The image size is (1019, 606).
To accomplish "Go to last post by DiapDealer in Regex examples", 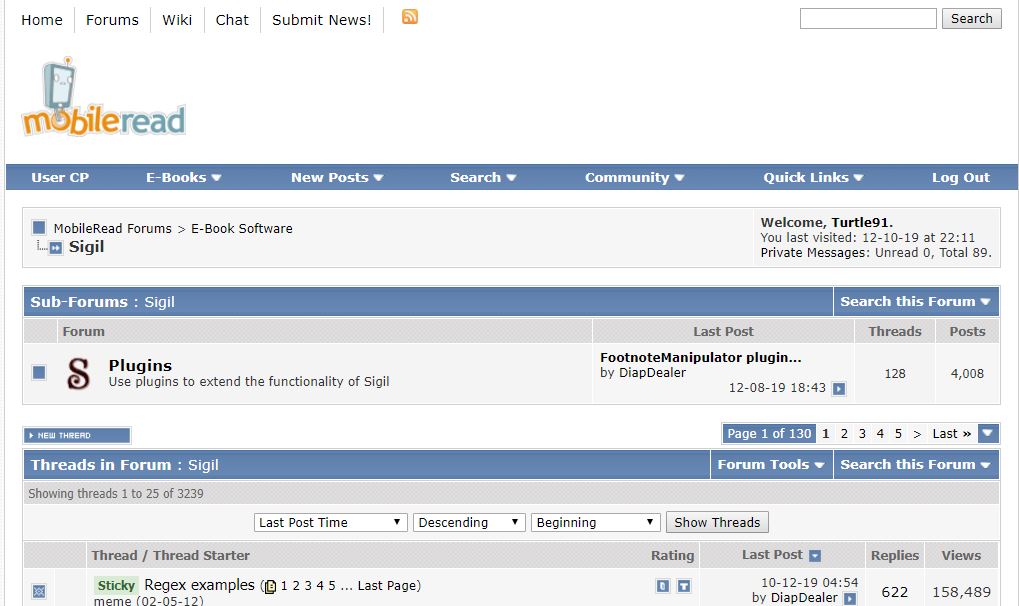I will point(850,598).
